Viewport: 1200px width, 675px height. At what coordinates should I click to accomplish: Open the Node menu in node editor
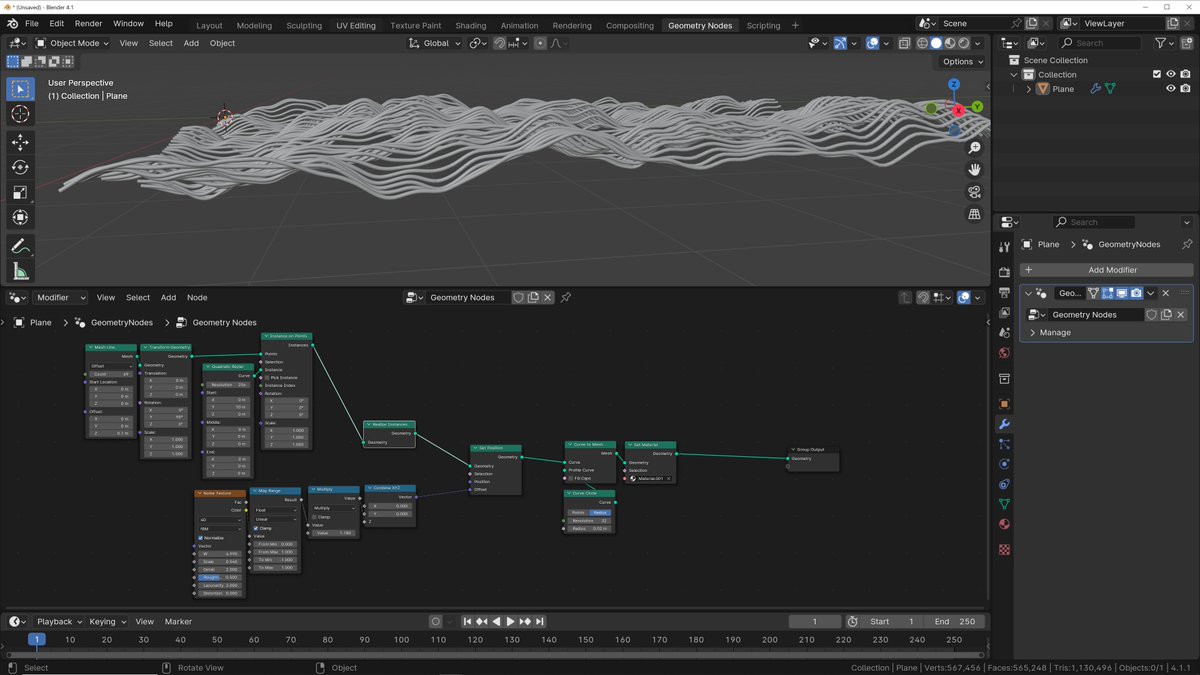pos(197,297)
